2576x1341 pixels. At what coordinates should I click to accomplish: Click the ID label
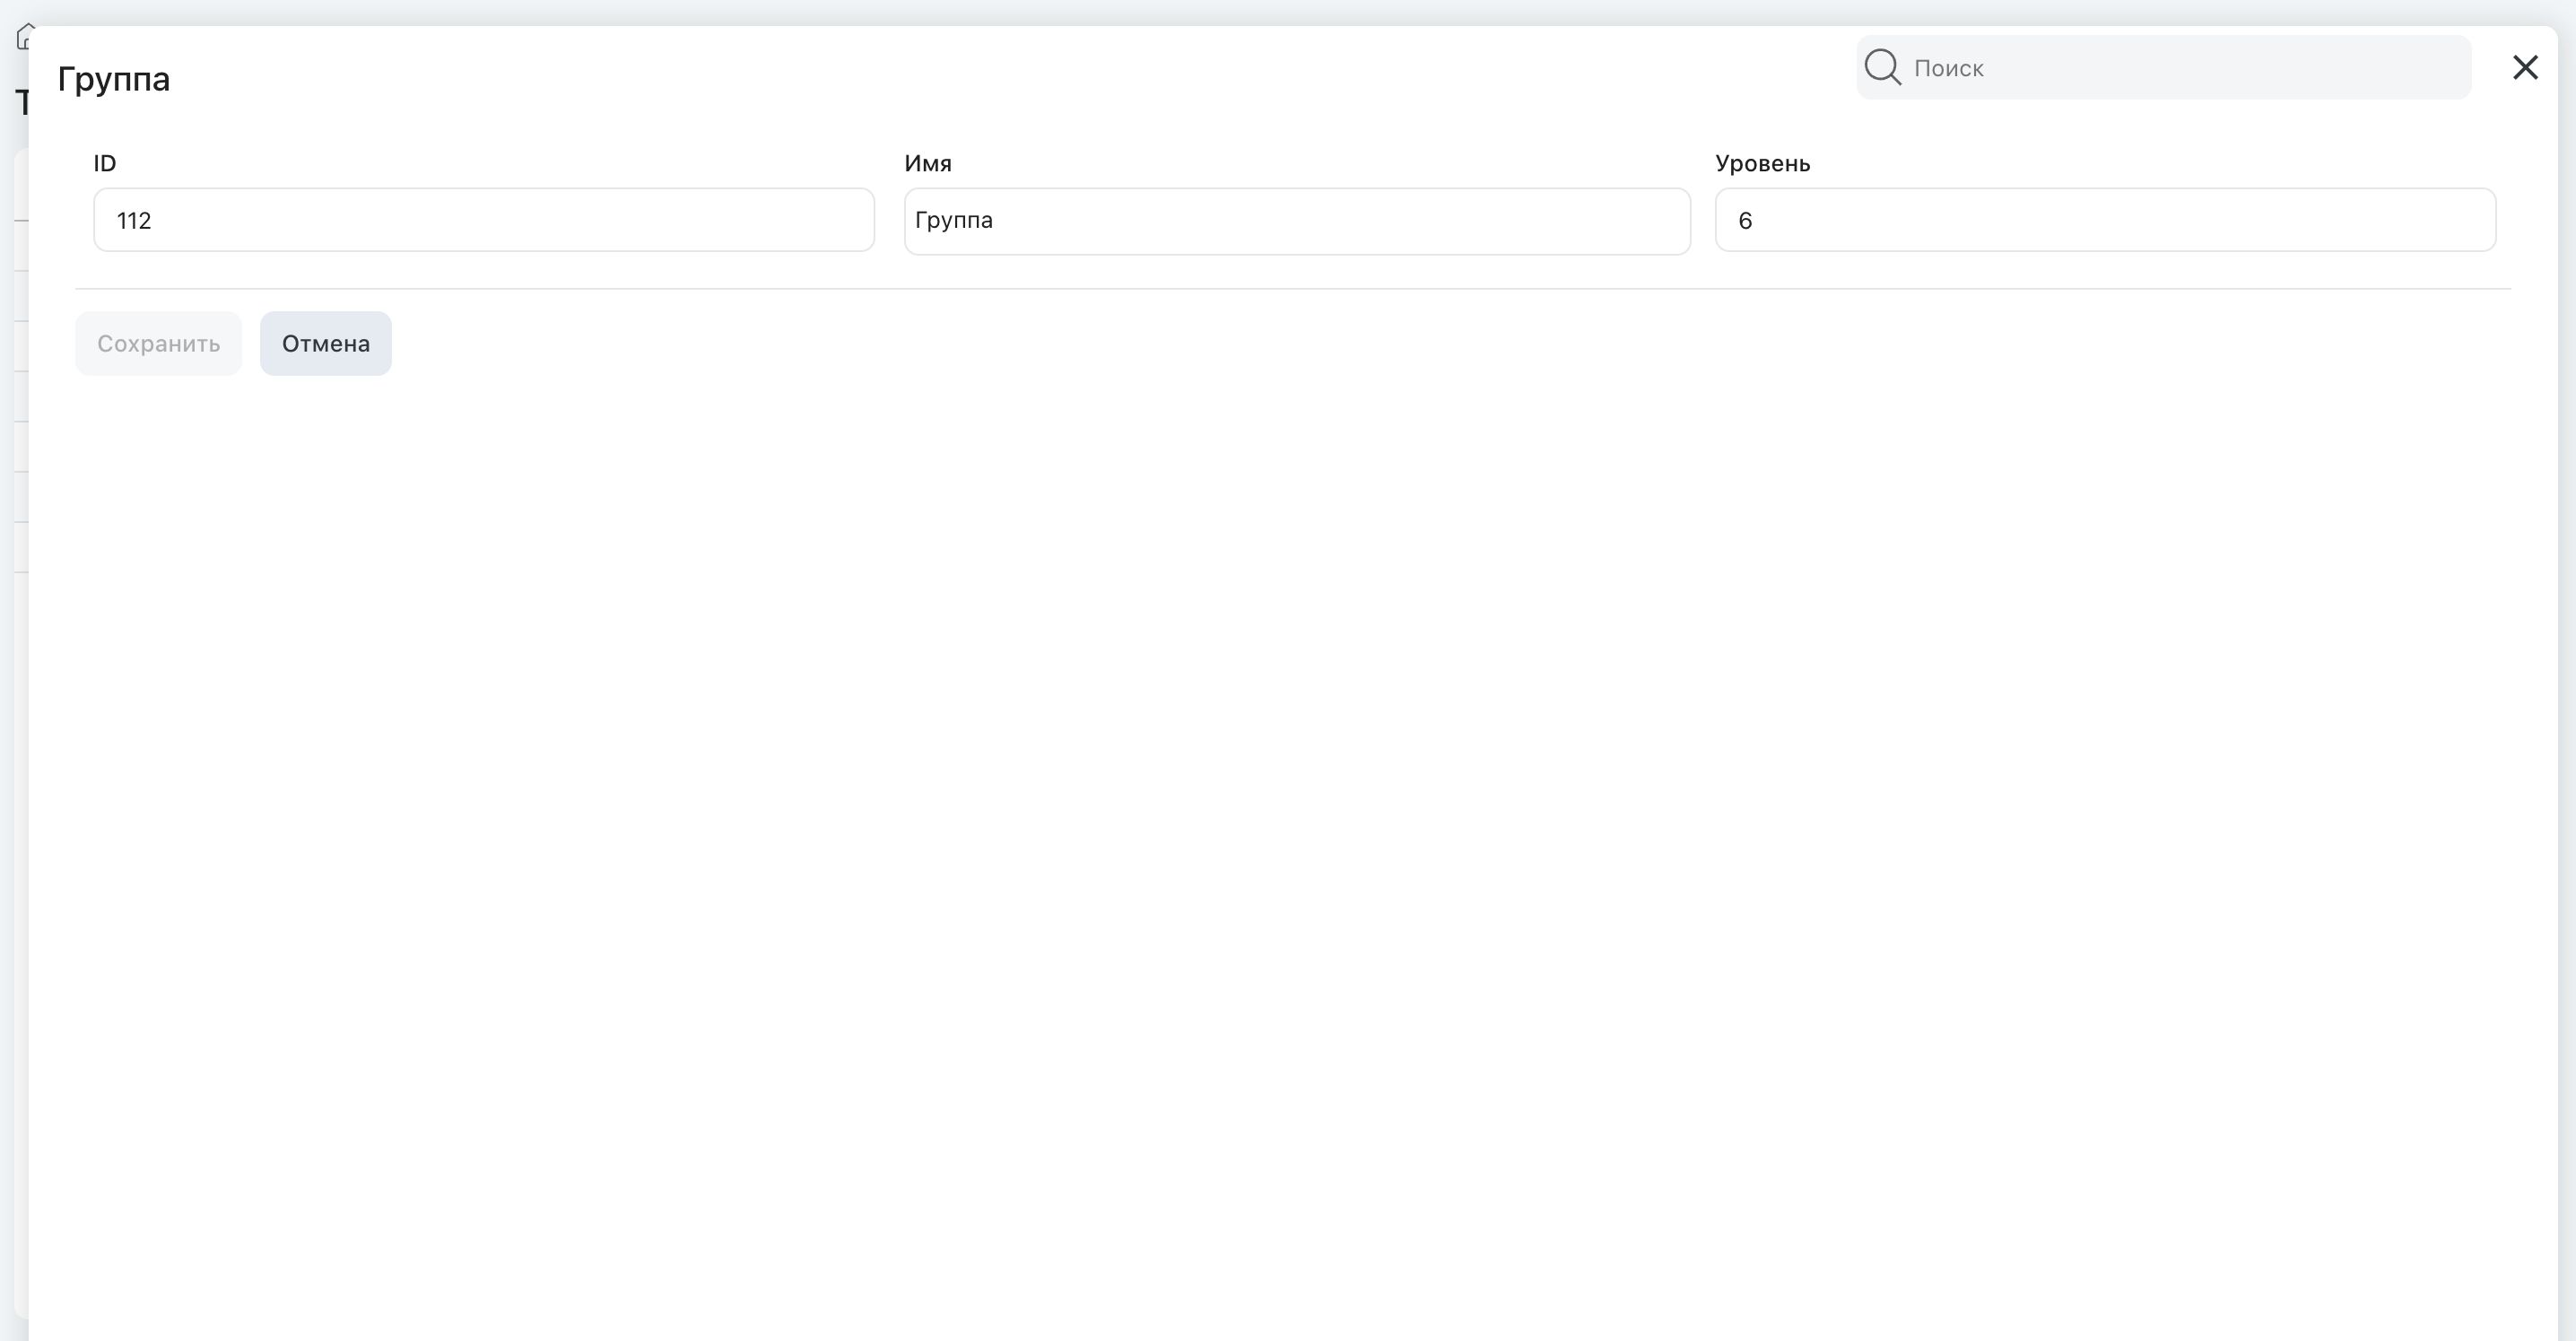click(x=105, y=163)
